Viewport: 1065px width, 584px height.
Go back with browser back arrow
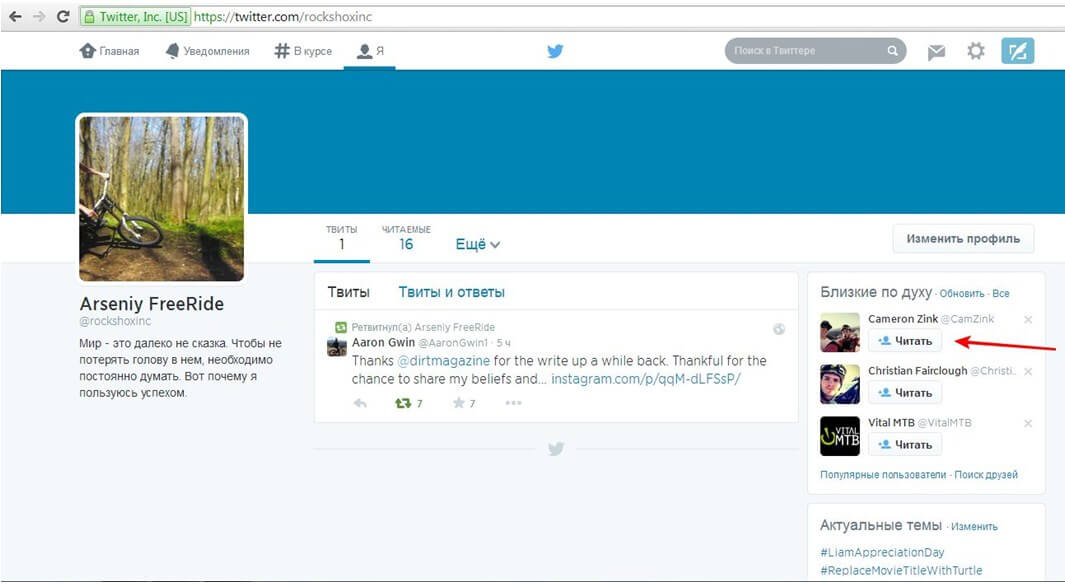[x=15, y=16]
